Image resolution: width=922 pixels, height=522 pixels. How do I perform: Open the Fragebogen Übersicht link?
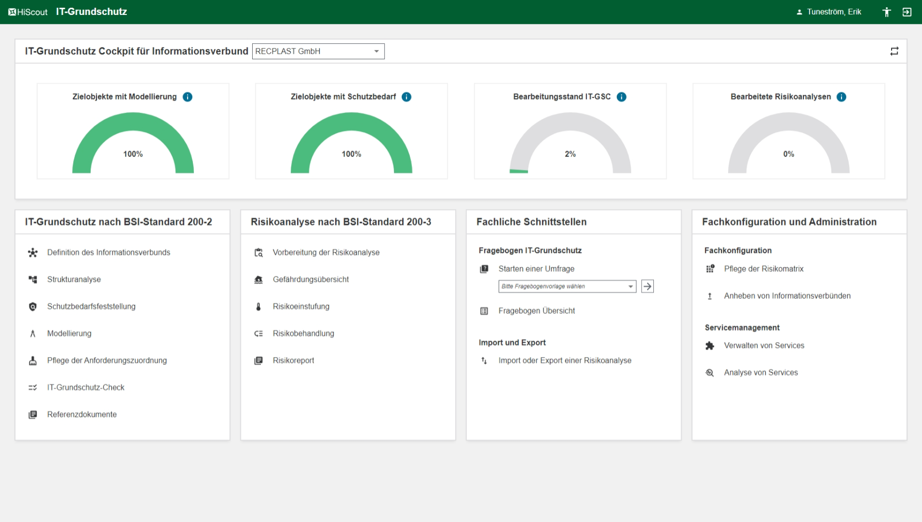click(537, 311)
